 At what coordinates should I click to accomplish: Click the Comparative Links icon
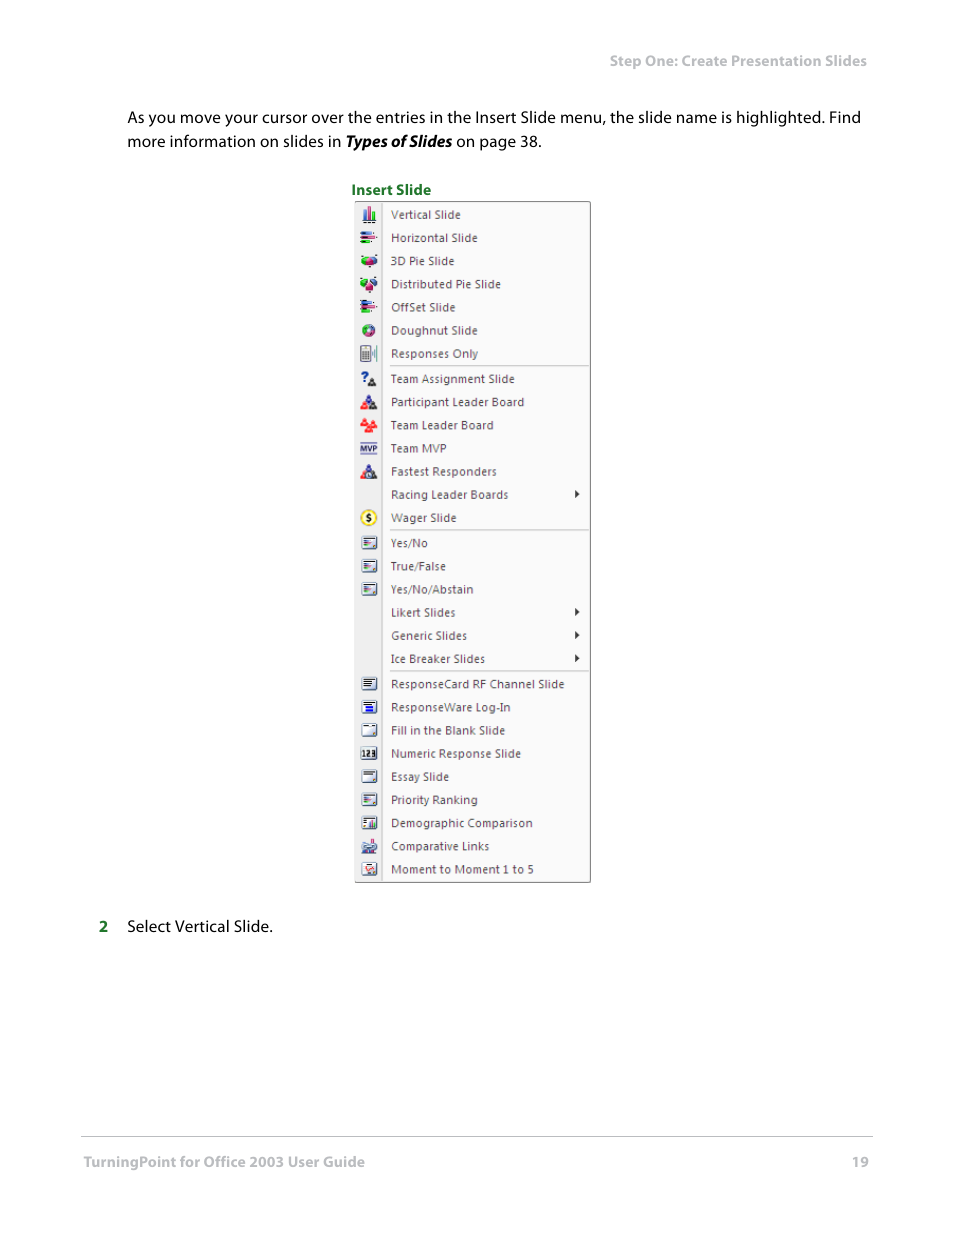[369, 846]
